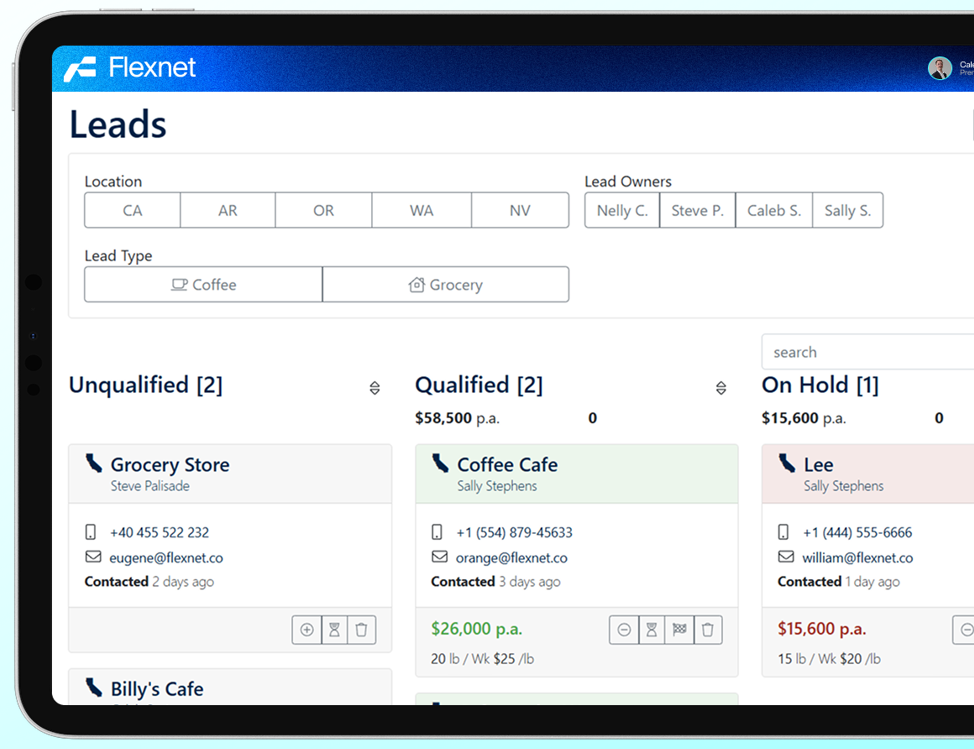Click eugene@flexnet.co email address
The image size is (974, 749).
pyautogui.click(x=166, y=558)
